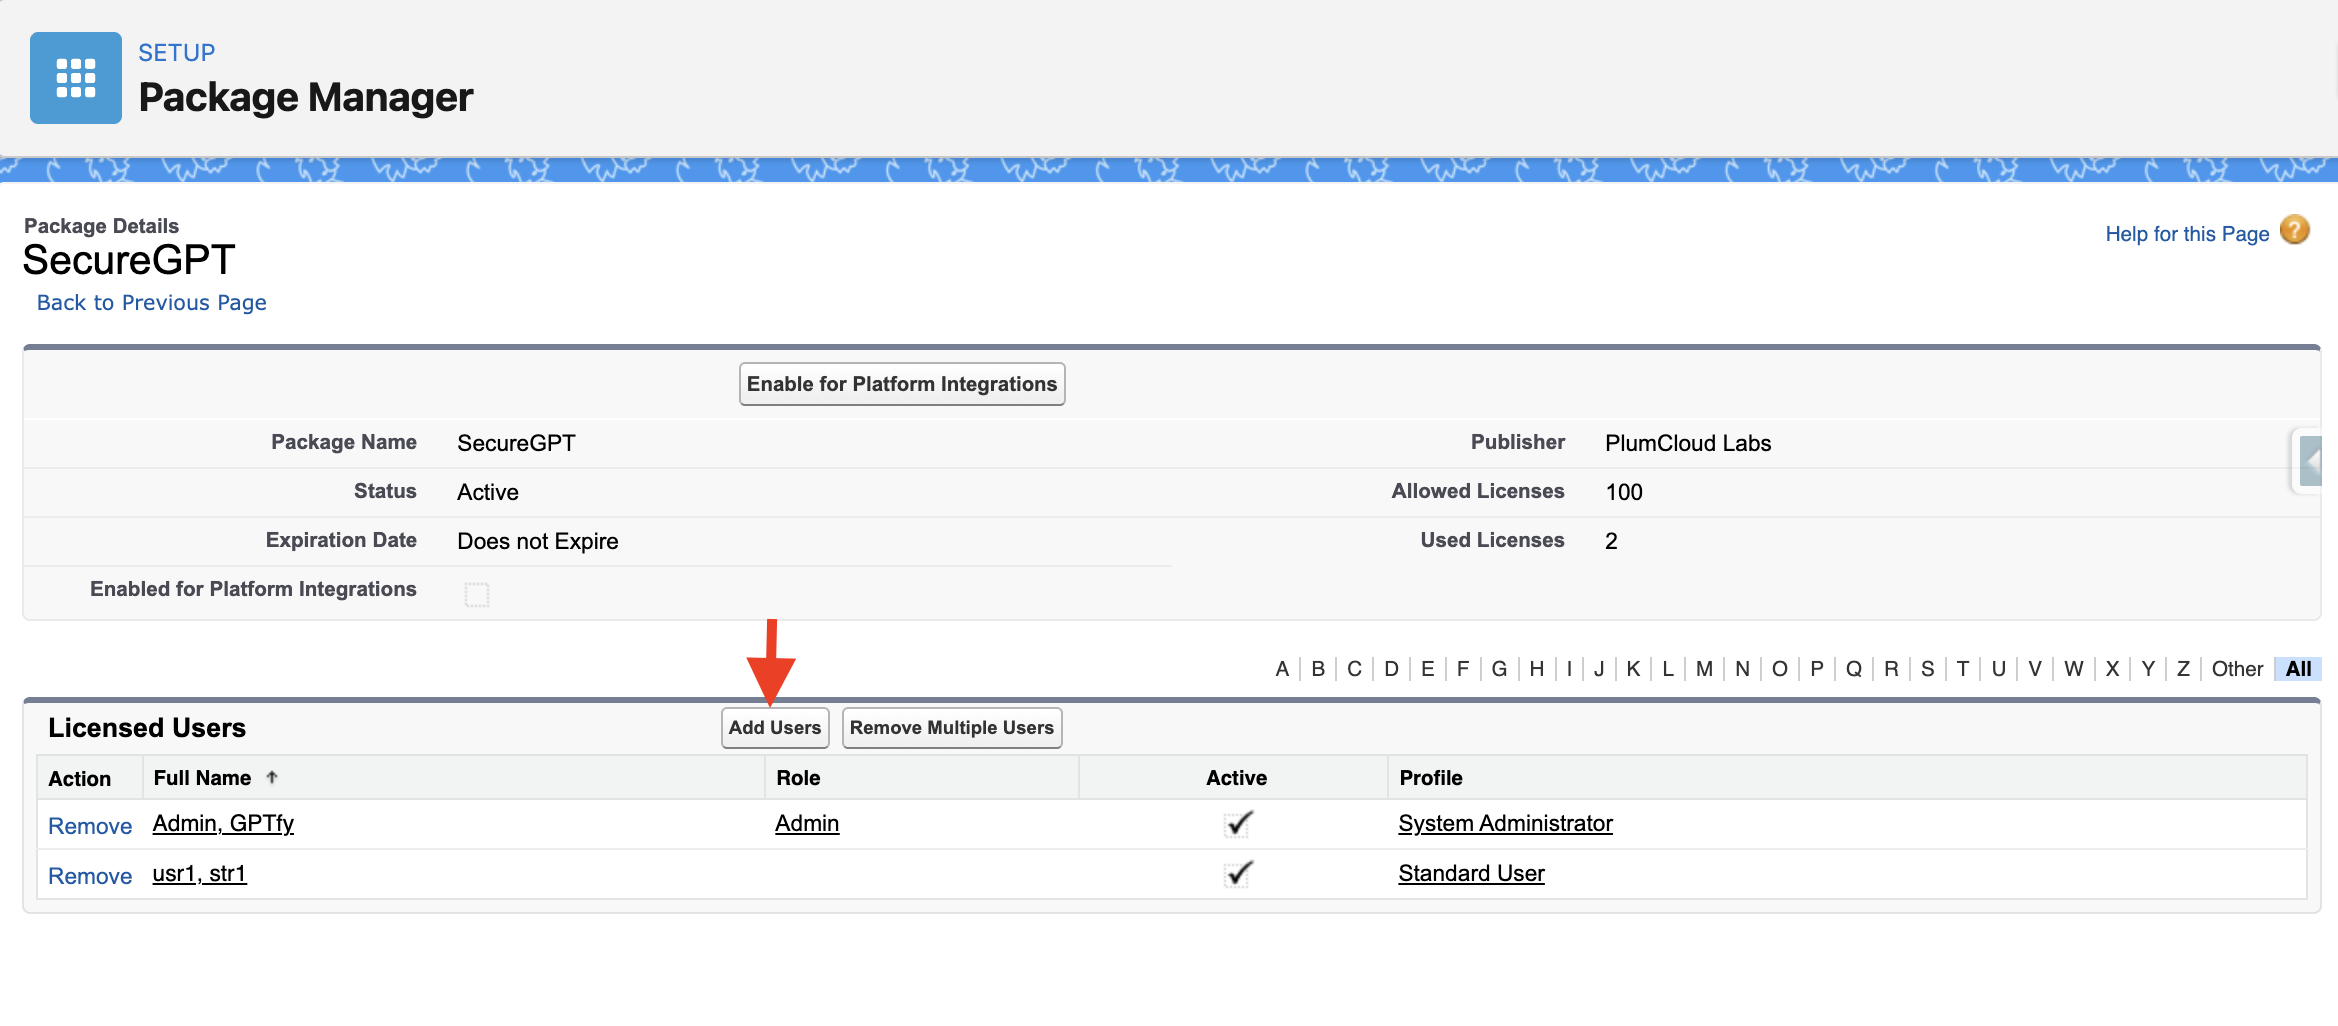Click the Remove Multiple Users button
2338x1026 pixels.
[951, 728]
